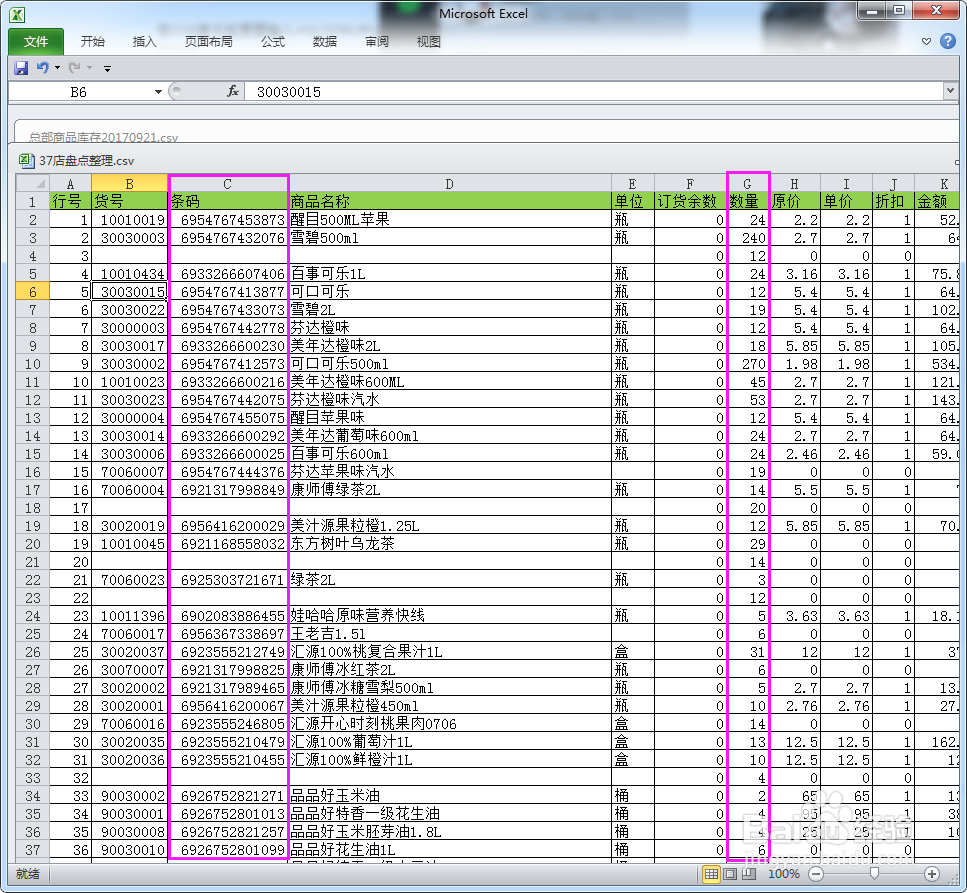Switch to the 审阅 ribbon tab

pyautogui.click(x=377, y=41)
